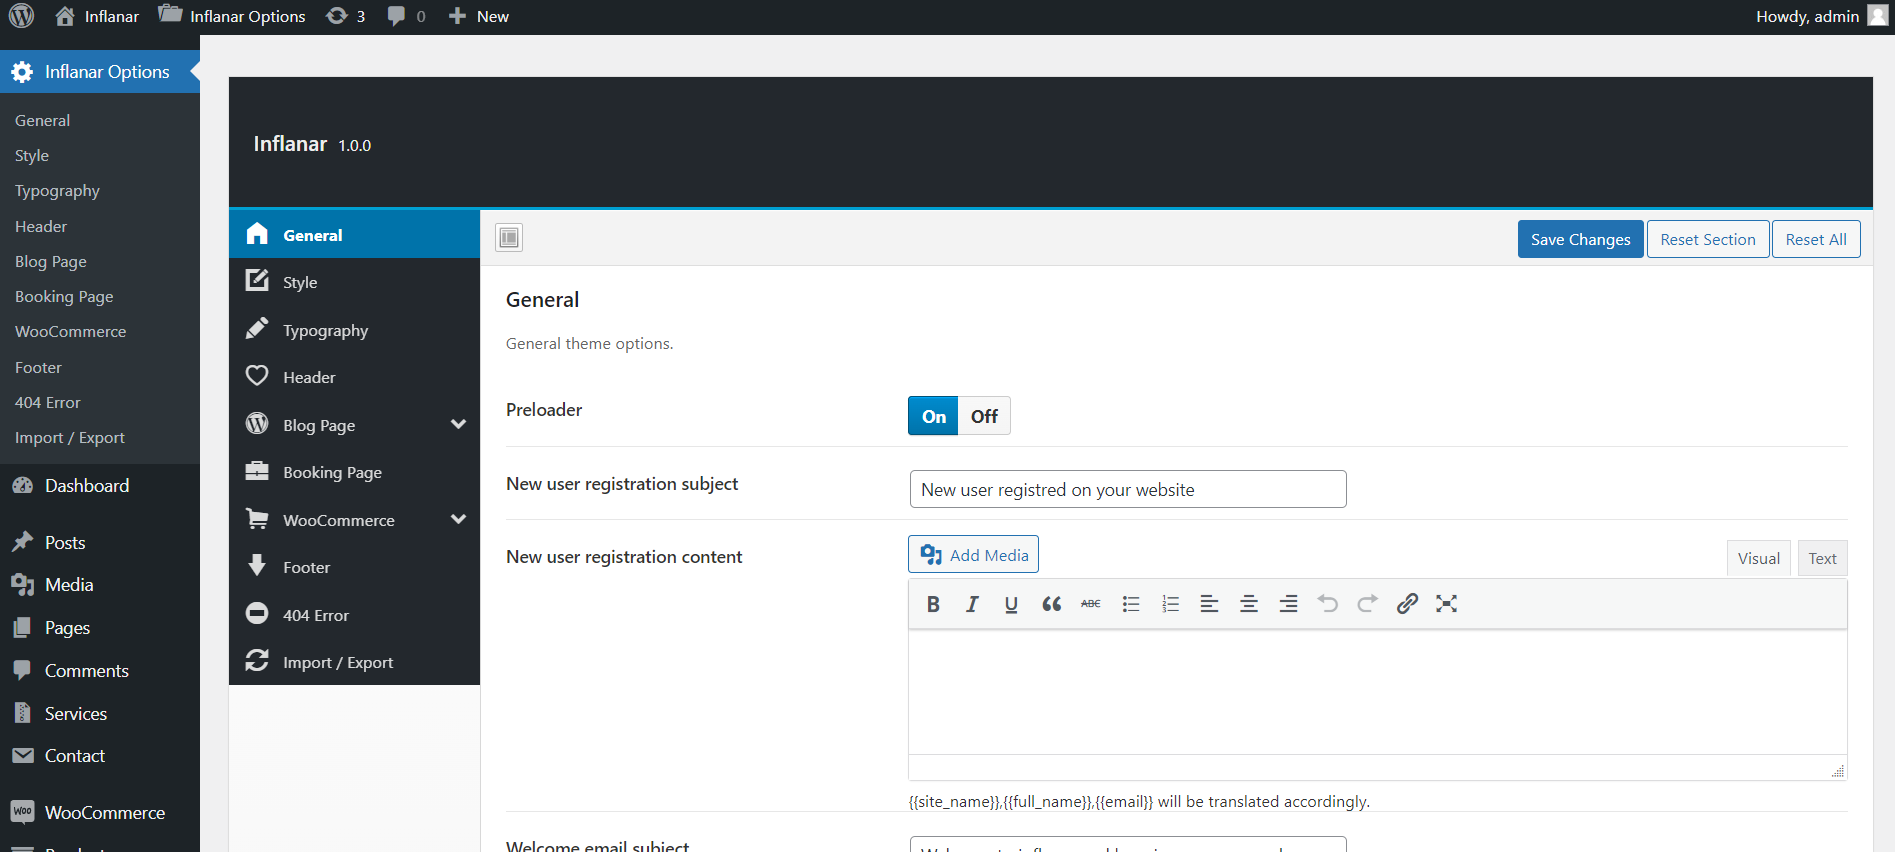Click the New content button
The height and width of the screenshot is (852, 1895).
[x=479, y=16]
